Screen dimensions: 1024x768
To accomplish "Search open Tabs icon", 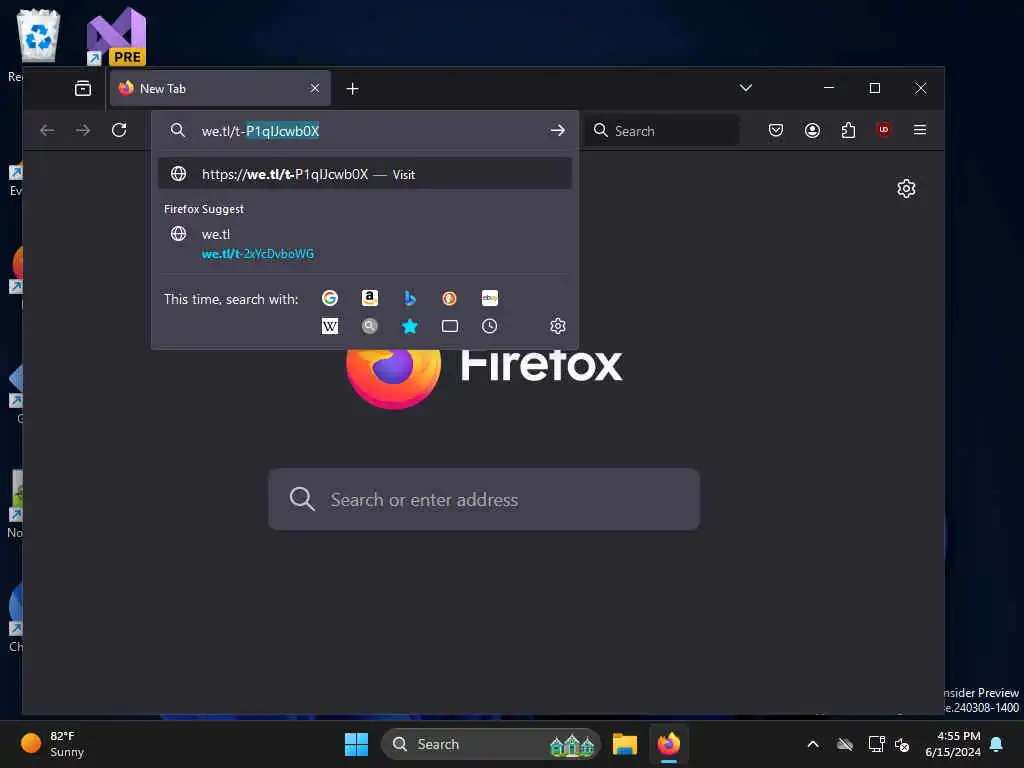I will pyautogui.click(x=449, y=326).
